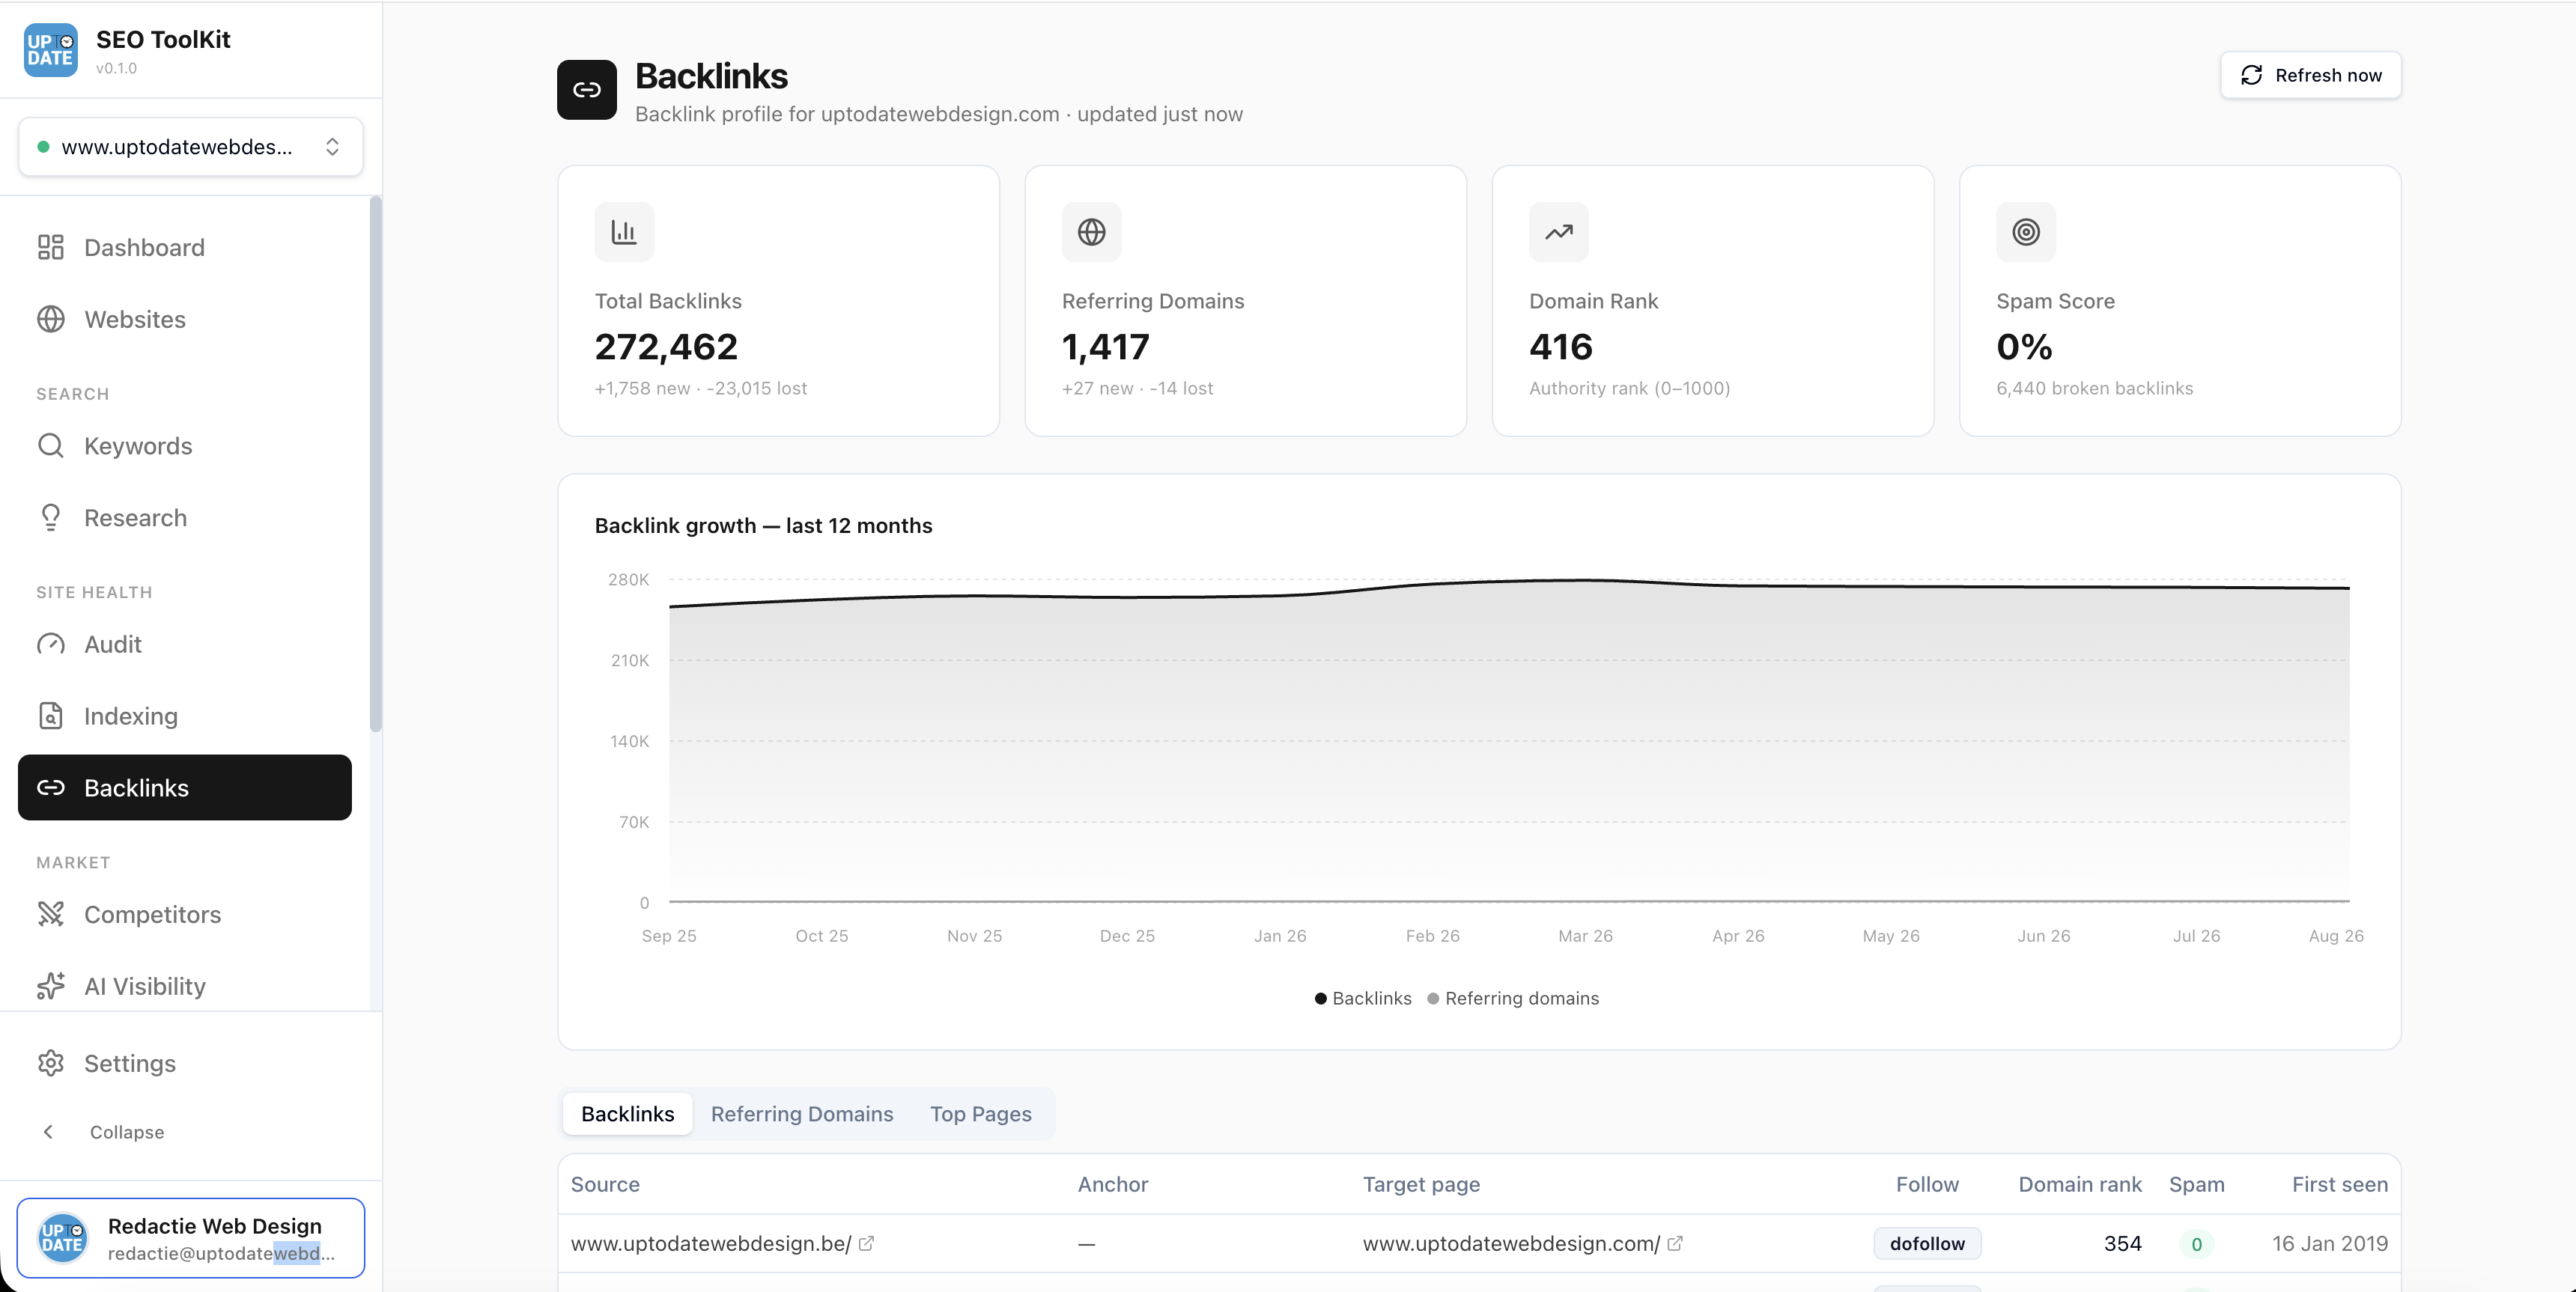
Task: Click the Domain Rank trending-up icon
Action: pyautogui.click(x=1558, y=232)
